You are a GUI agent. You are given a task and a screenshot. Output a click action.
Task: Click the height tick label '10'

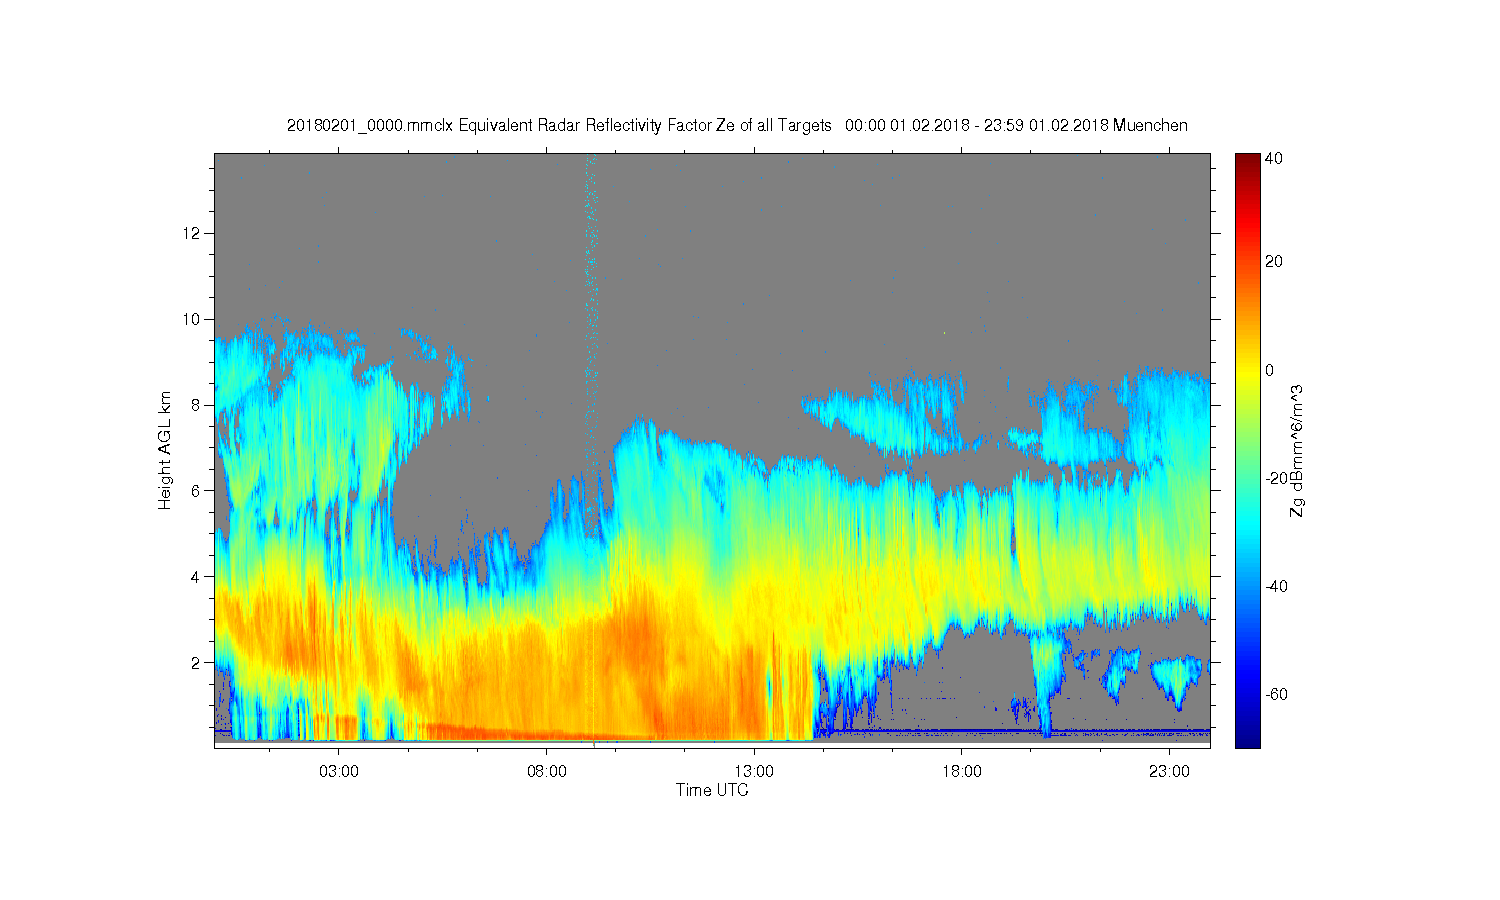tap(193, 319)
